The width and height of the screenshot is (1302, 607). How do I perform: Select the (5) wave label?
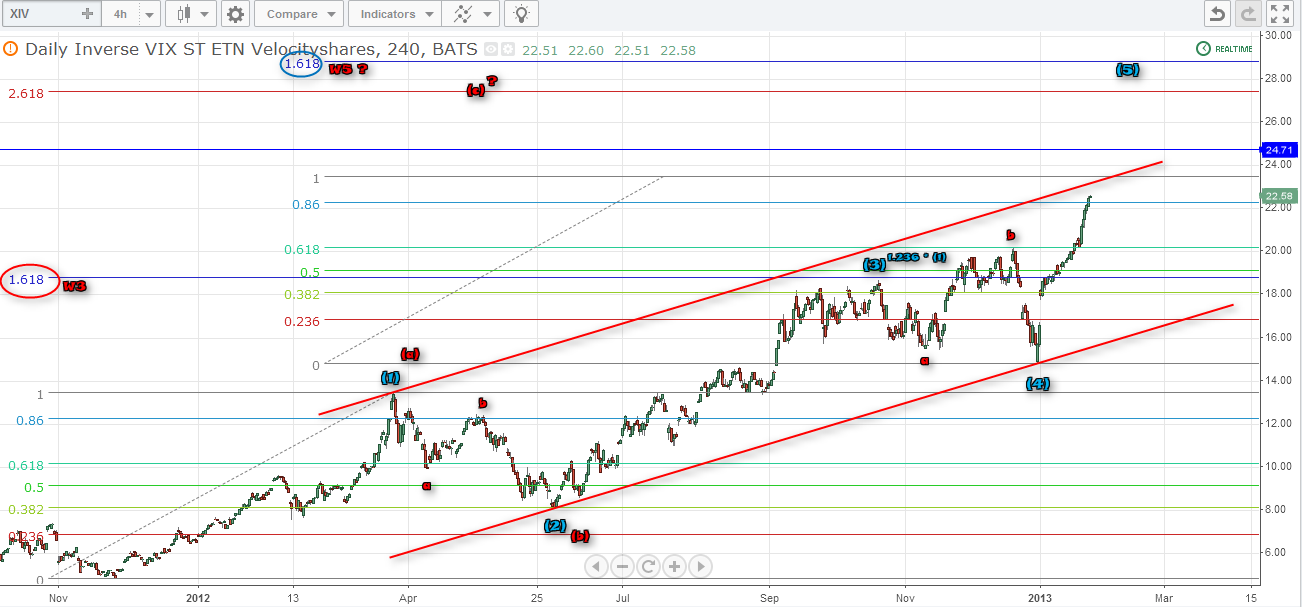[1127, 70]
